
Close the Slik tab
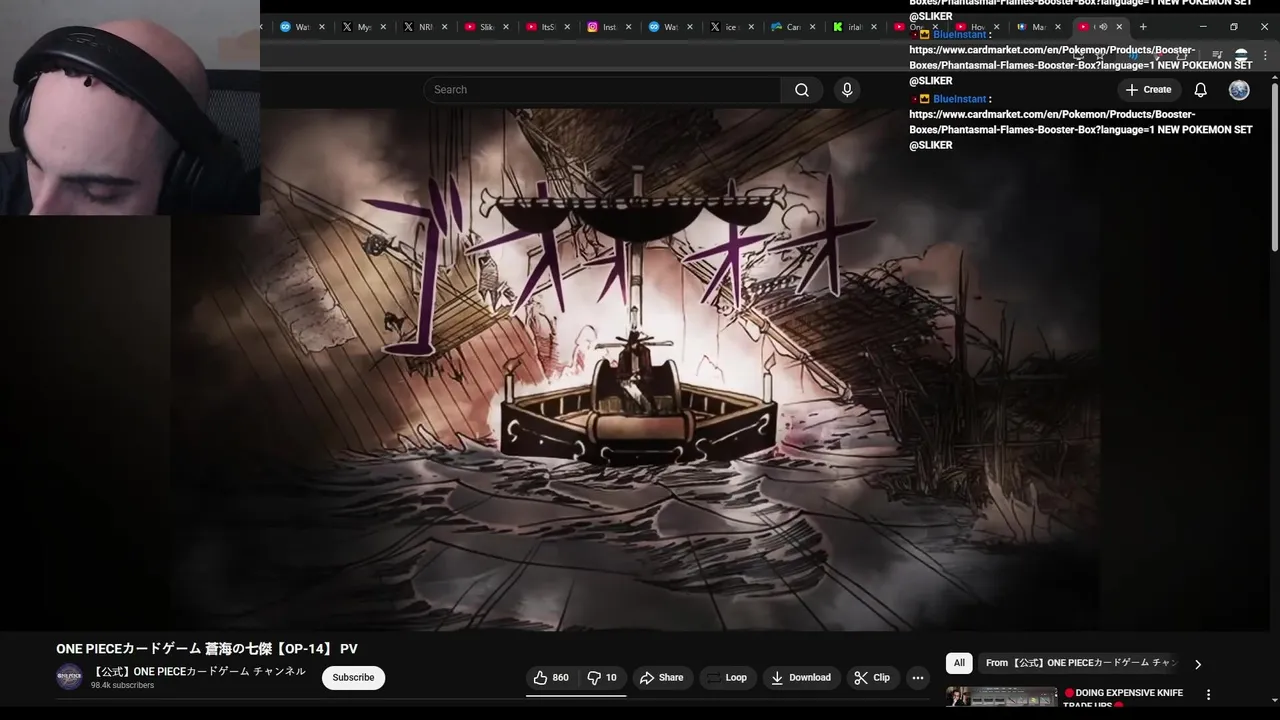click(506, 27)
